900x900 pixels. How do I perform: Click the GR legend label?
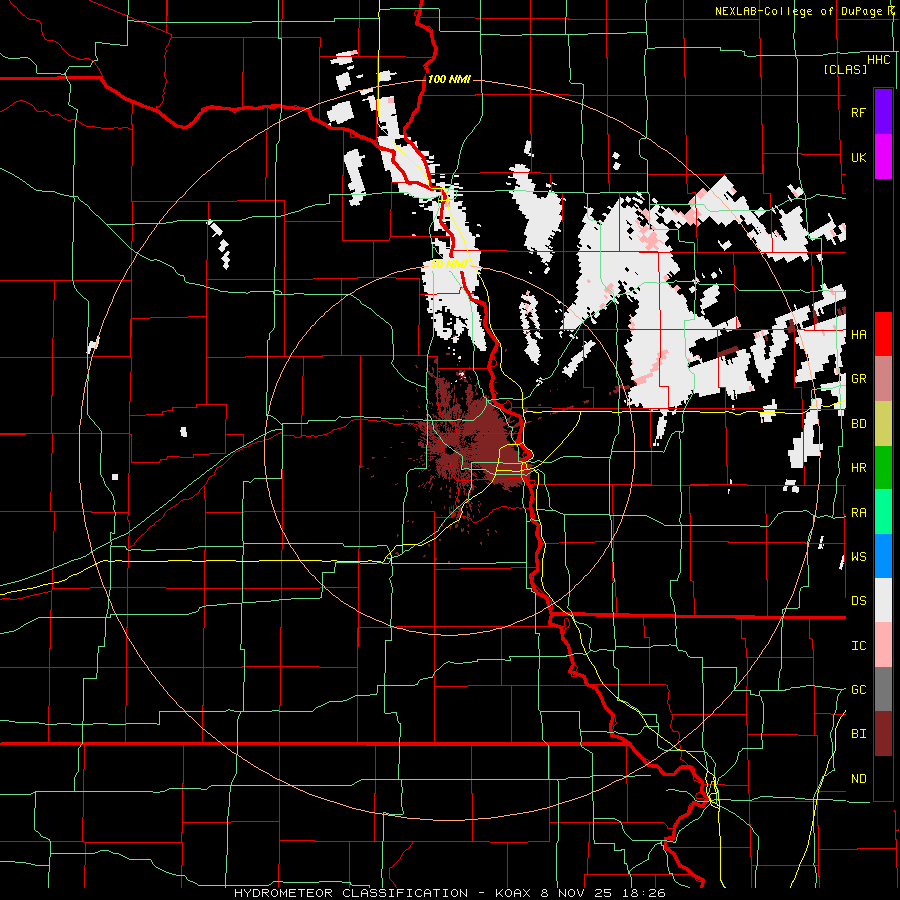(858, 379)
